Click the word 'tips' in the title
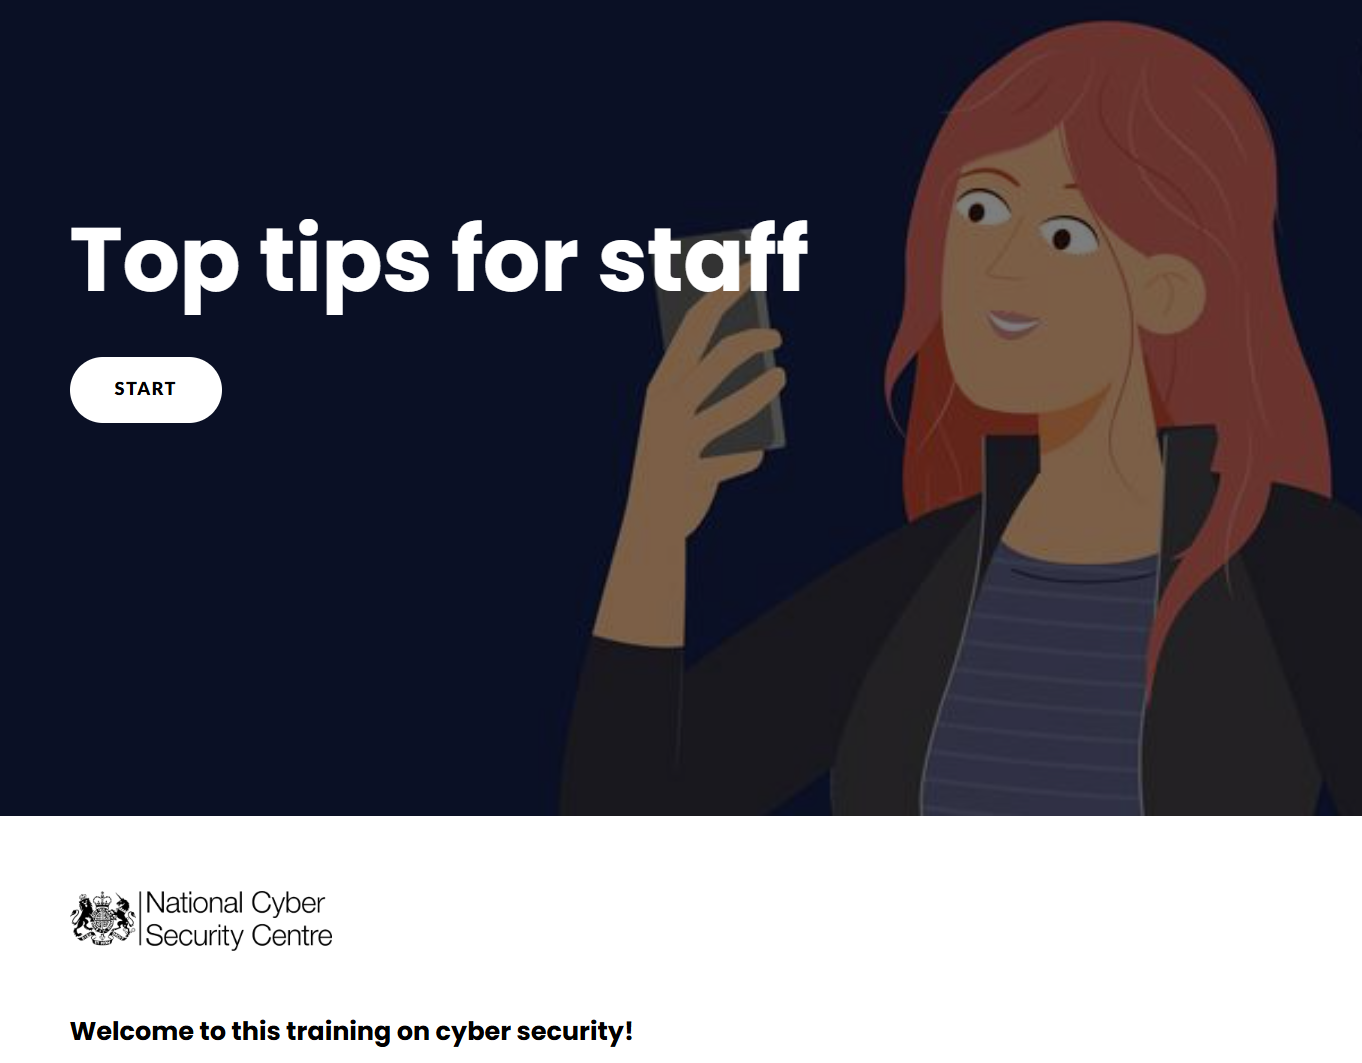The height and width of the screenshot is (1063, 1362). (x=346, y=262)
